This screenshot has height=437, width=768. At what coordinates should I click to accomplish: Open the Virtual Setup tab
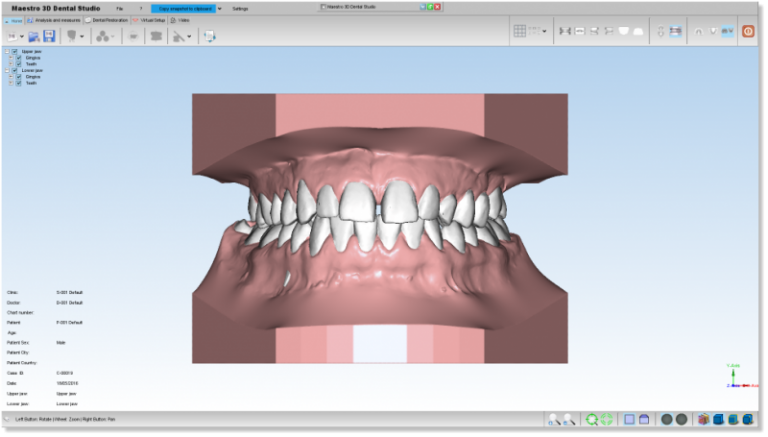click(x=151, y=20)
